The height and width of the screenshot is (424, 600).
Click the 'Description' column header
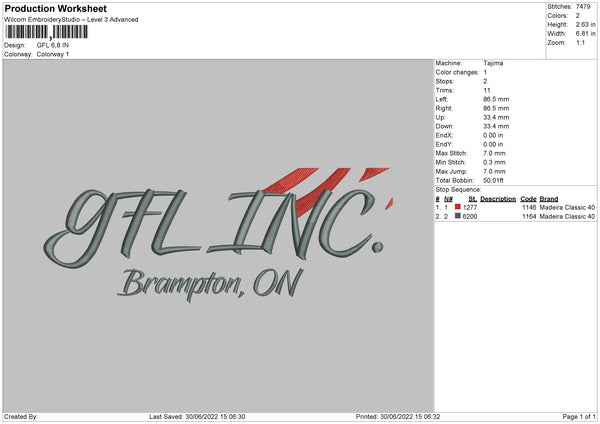click(x=498, y=199)
